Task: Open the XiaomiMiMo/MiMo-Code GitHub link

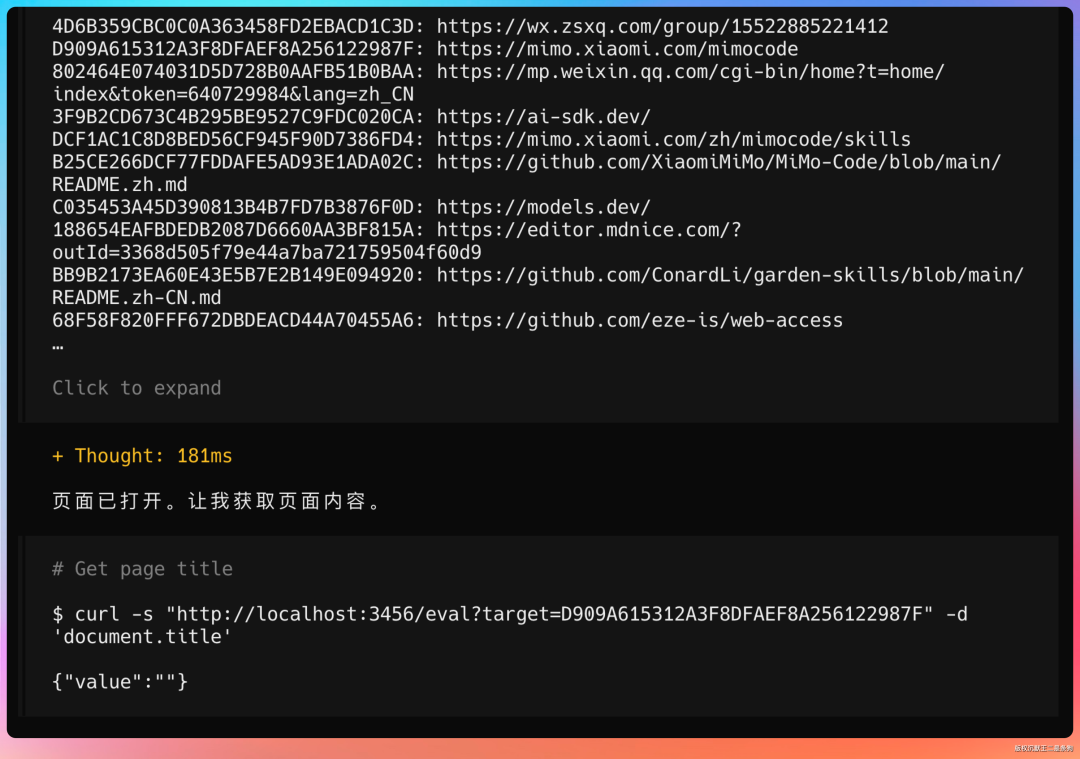Action: (718, 162)
